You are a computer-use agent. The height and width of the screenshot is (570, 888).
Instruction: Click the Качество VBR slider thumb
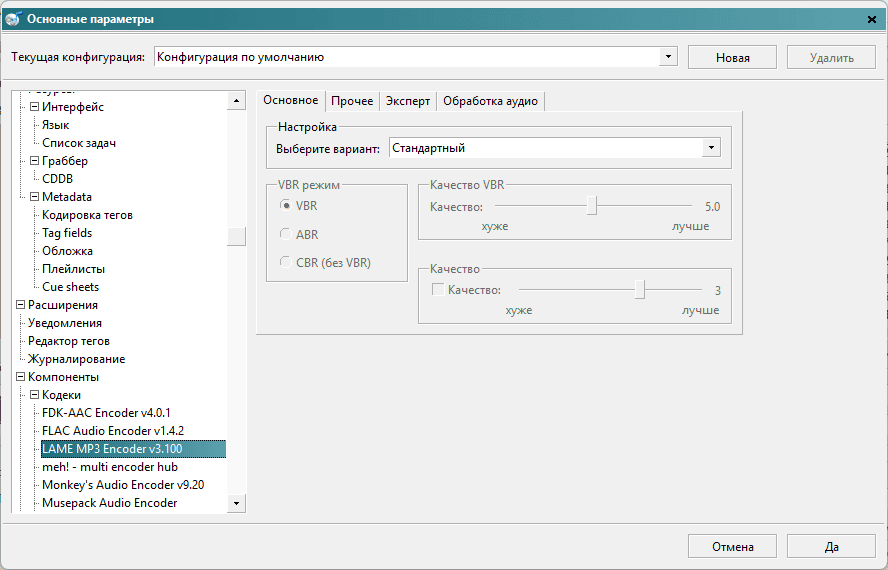click(592, 206)
